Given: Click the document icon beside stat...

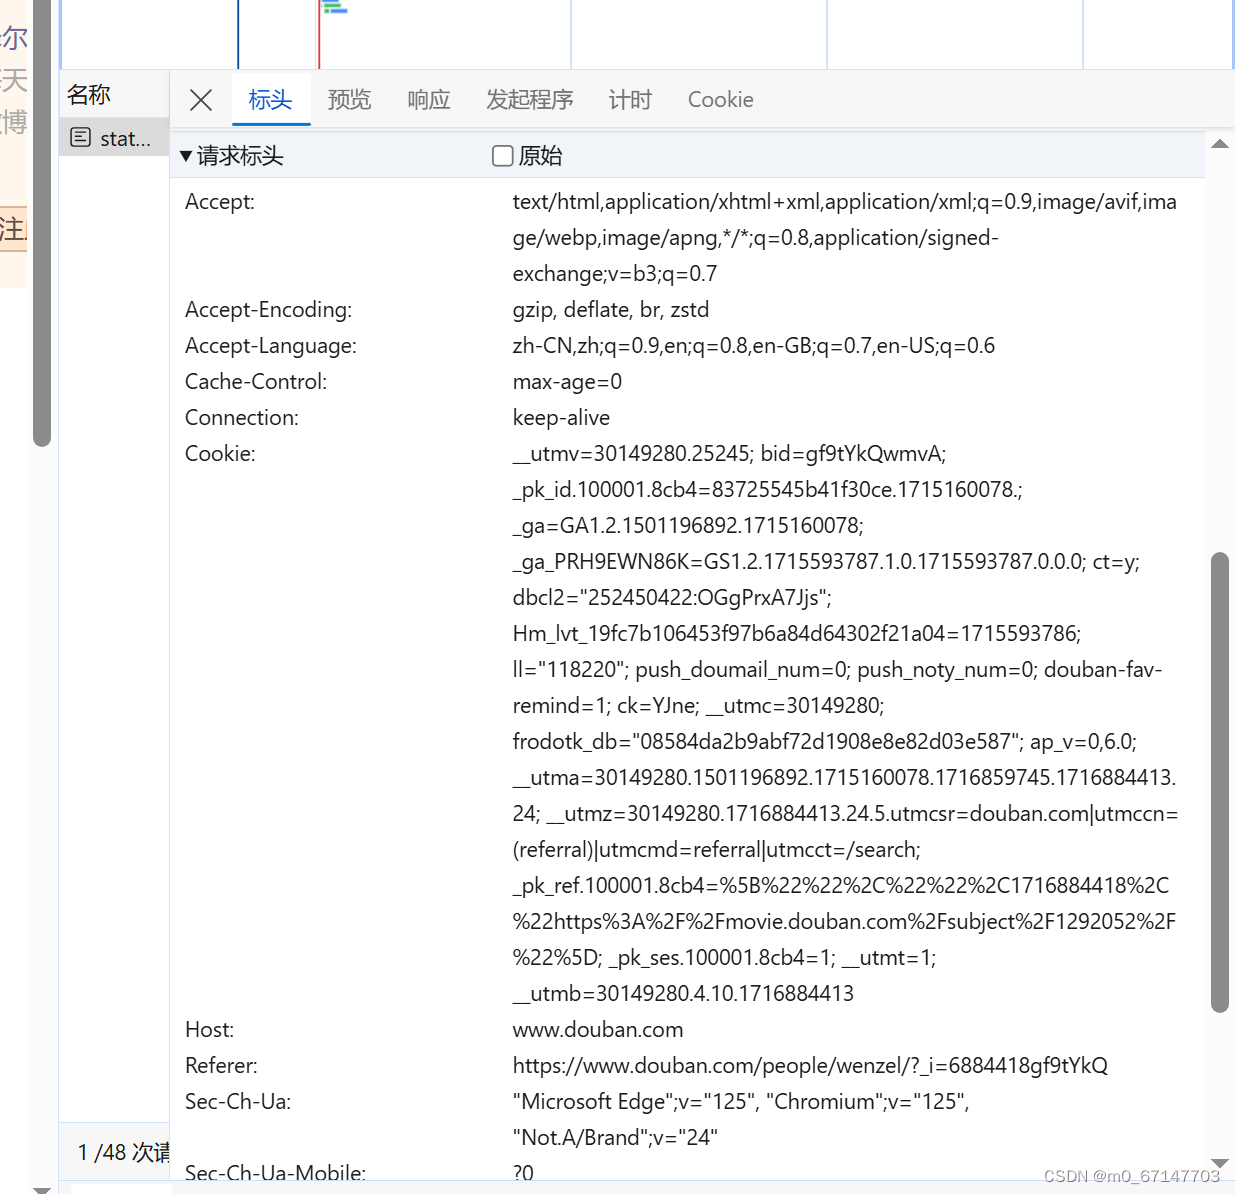Looking at the screenshot, I should (x=81, y=138).
